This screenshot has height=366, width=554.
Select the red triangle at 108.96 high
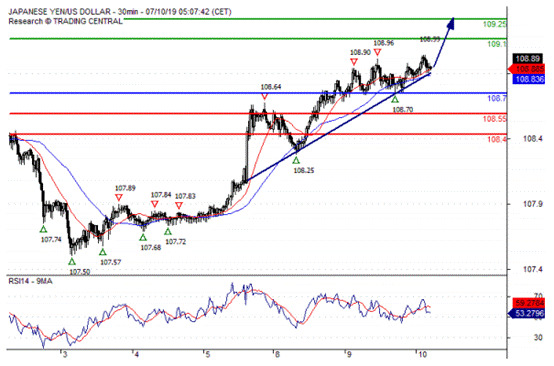click(x=378, y=53)
